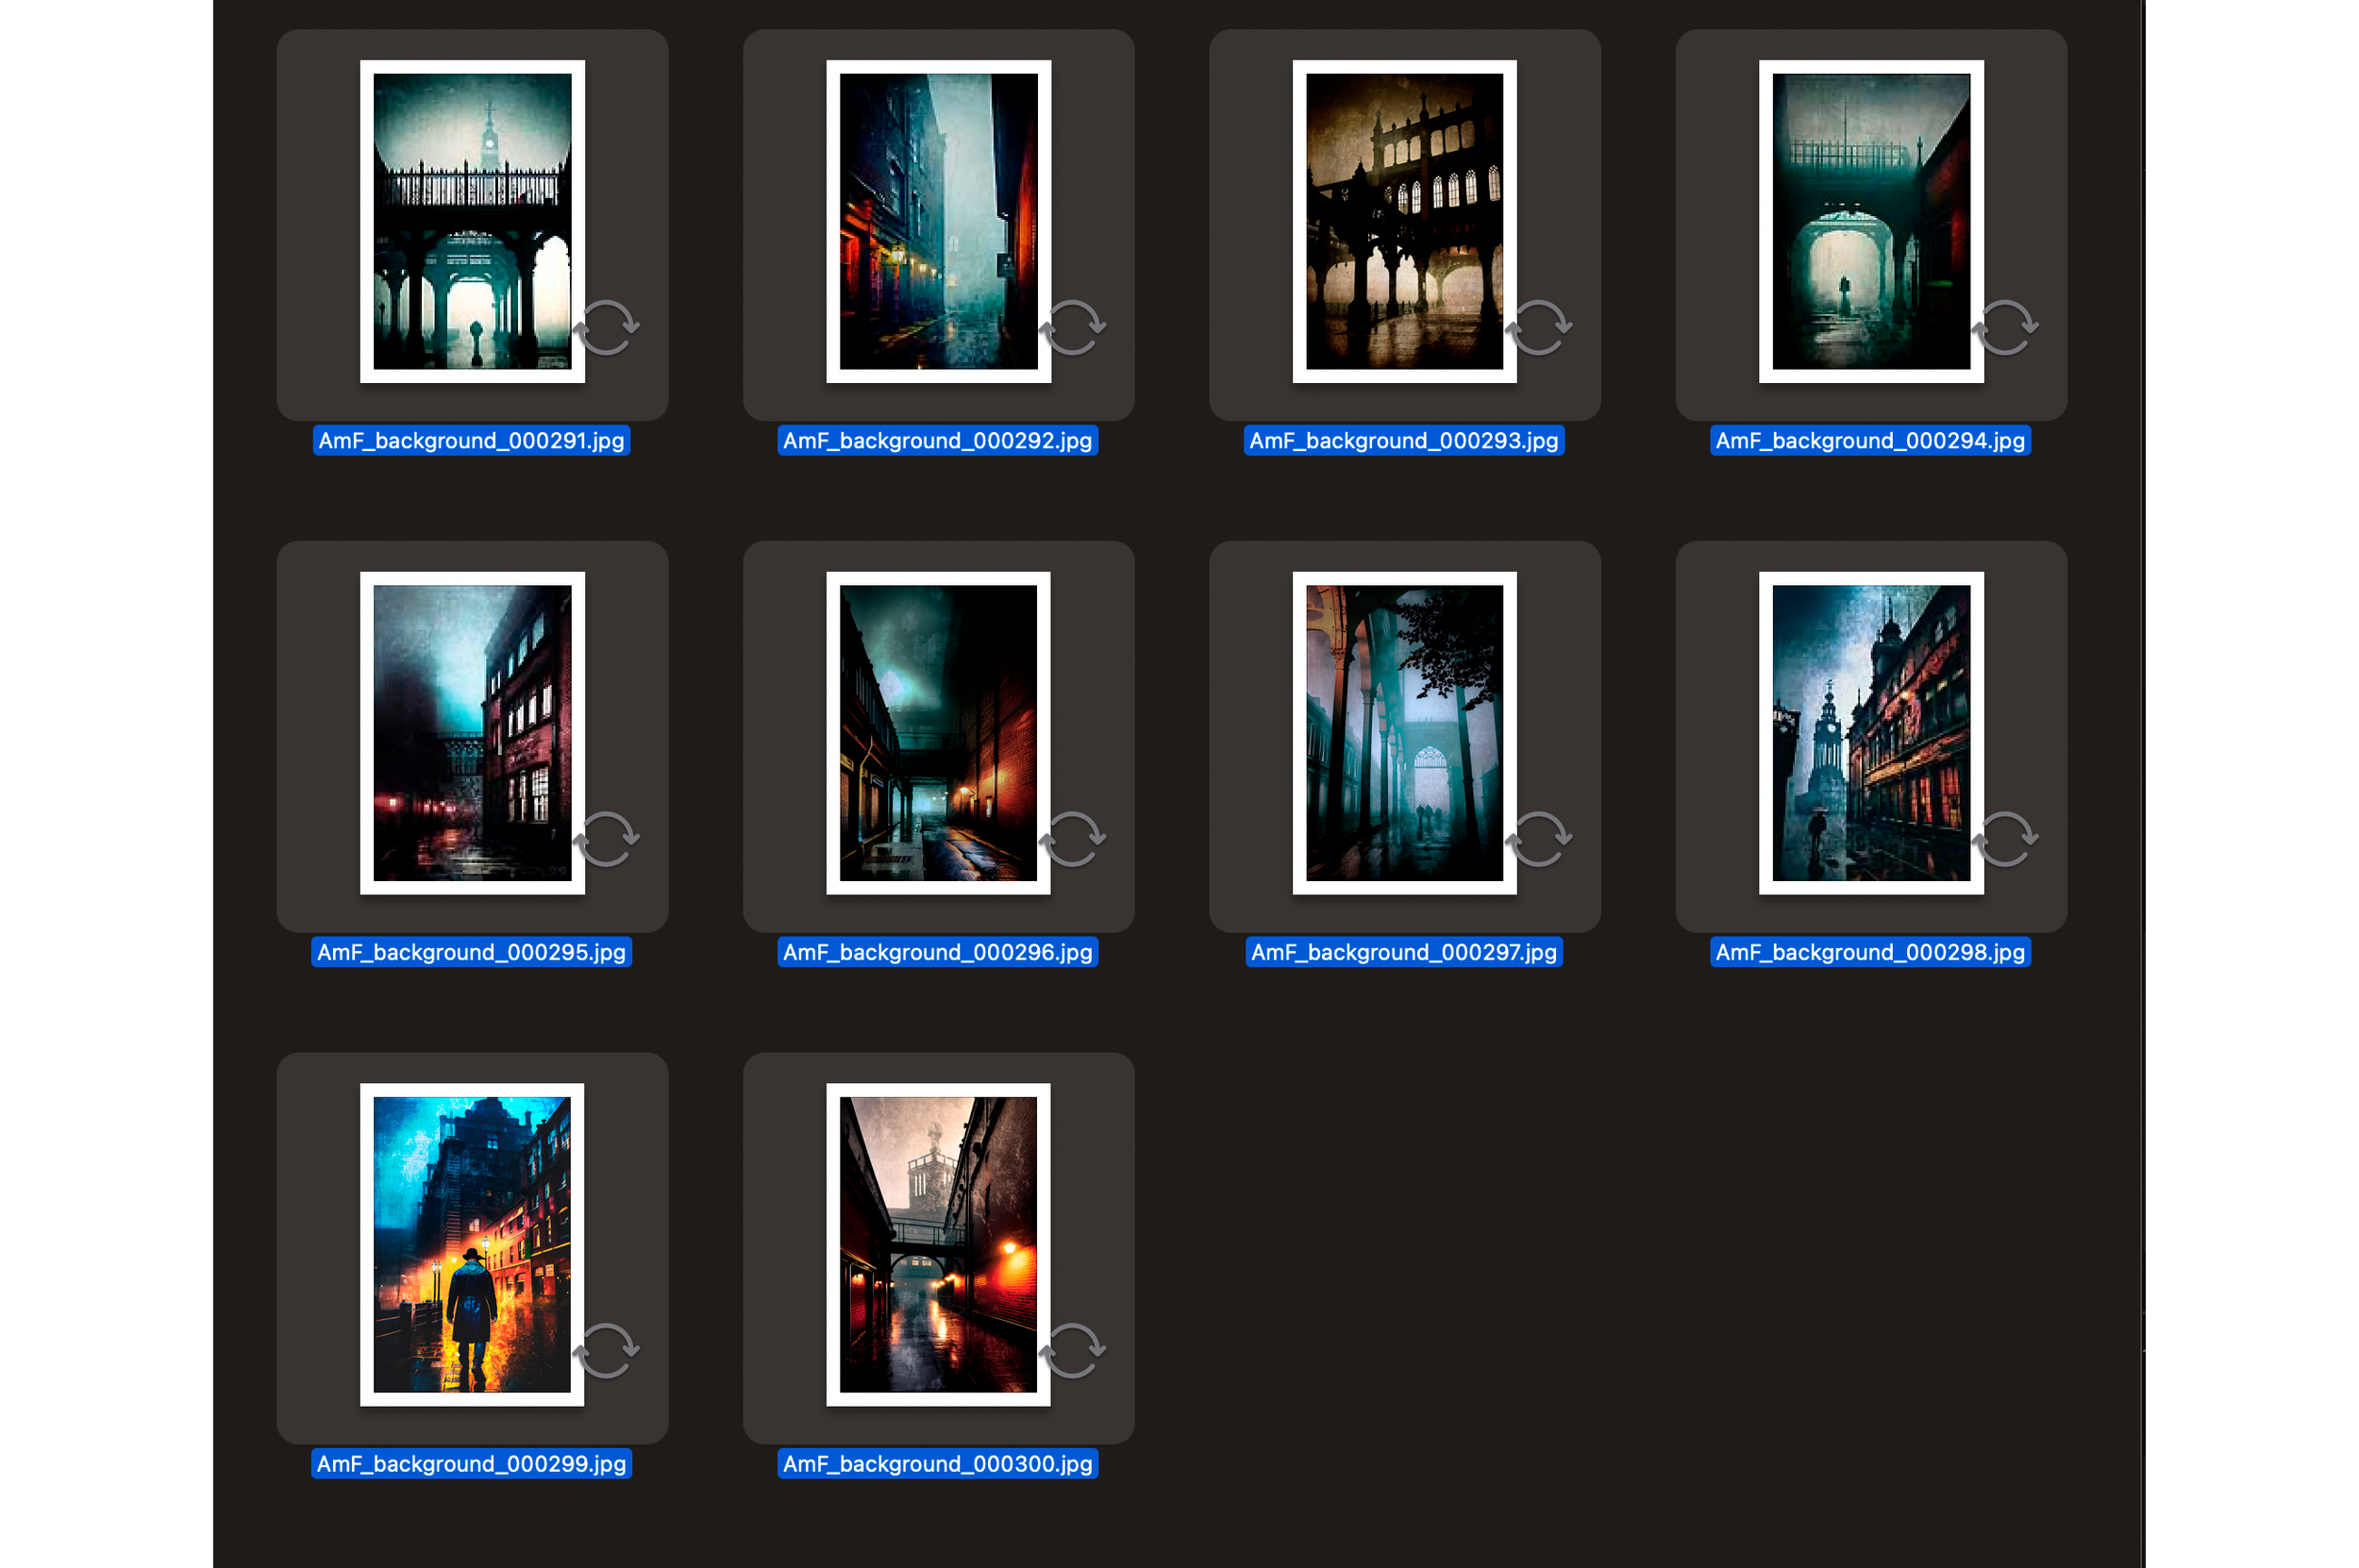Image resolution: width=2359 pixels, height=1568 pixels.
Task: Click the AmF_background_000296.jpg filename label
Action: 938,952
